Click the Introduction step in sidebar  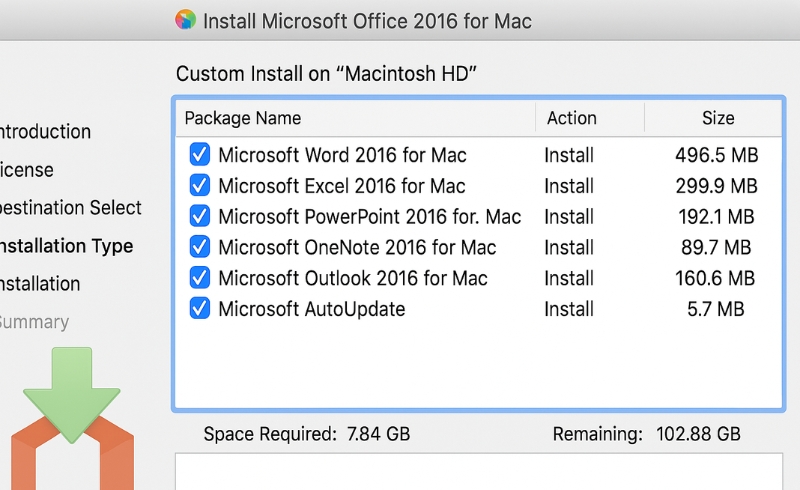tap(45, 132)
